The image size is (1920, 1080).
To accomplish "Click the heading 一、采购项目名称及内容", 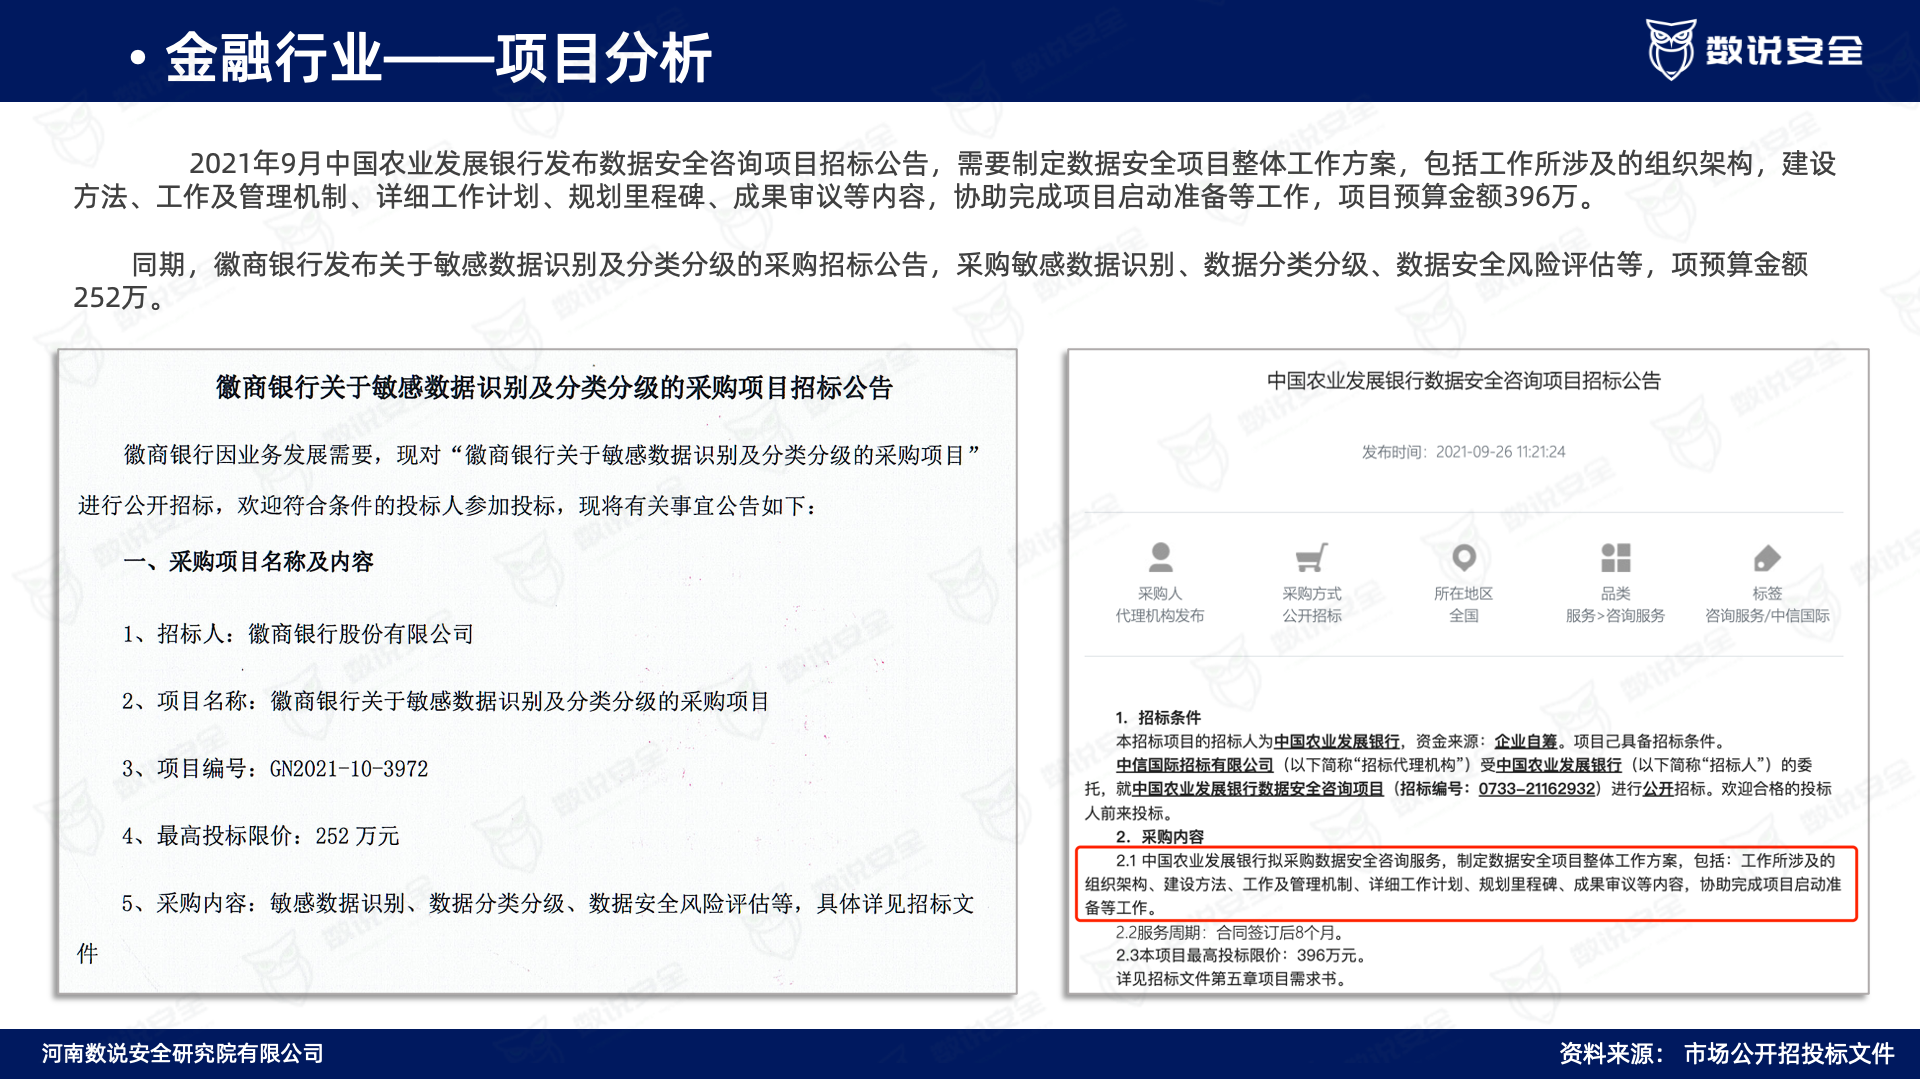I will (248, 562).
